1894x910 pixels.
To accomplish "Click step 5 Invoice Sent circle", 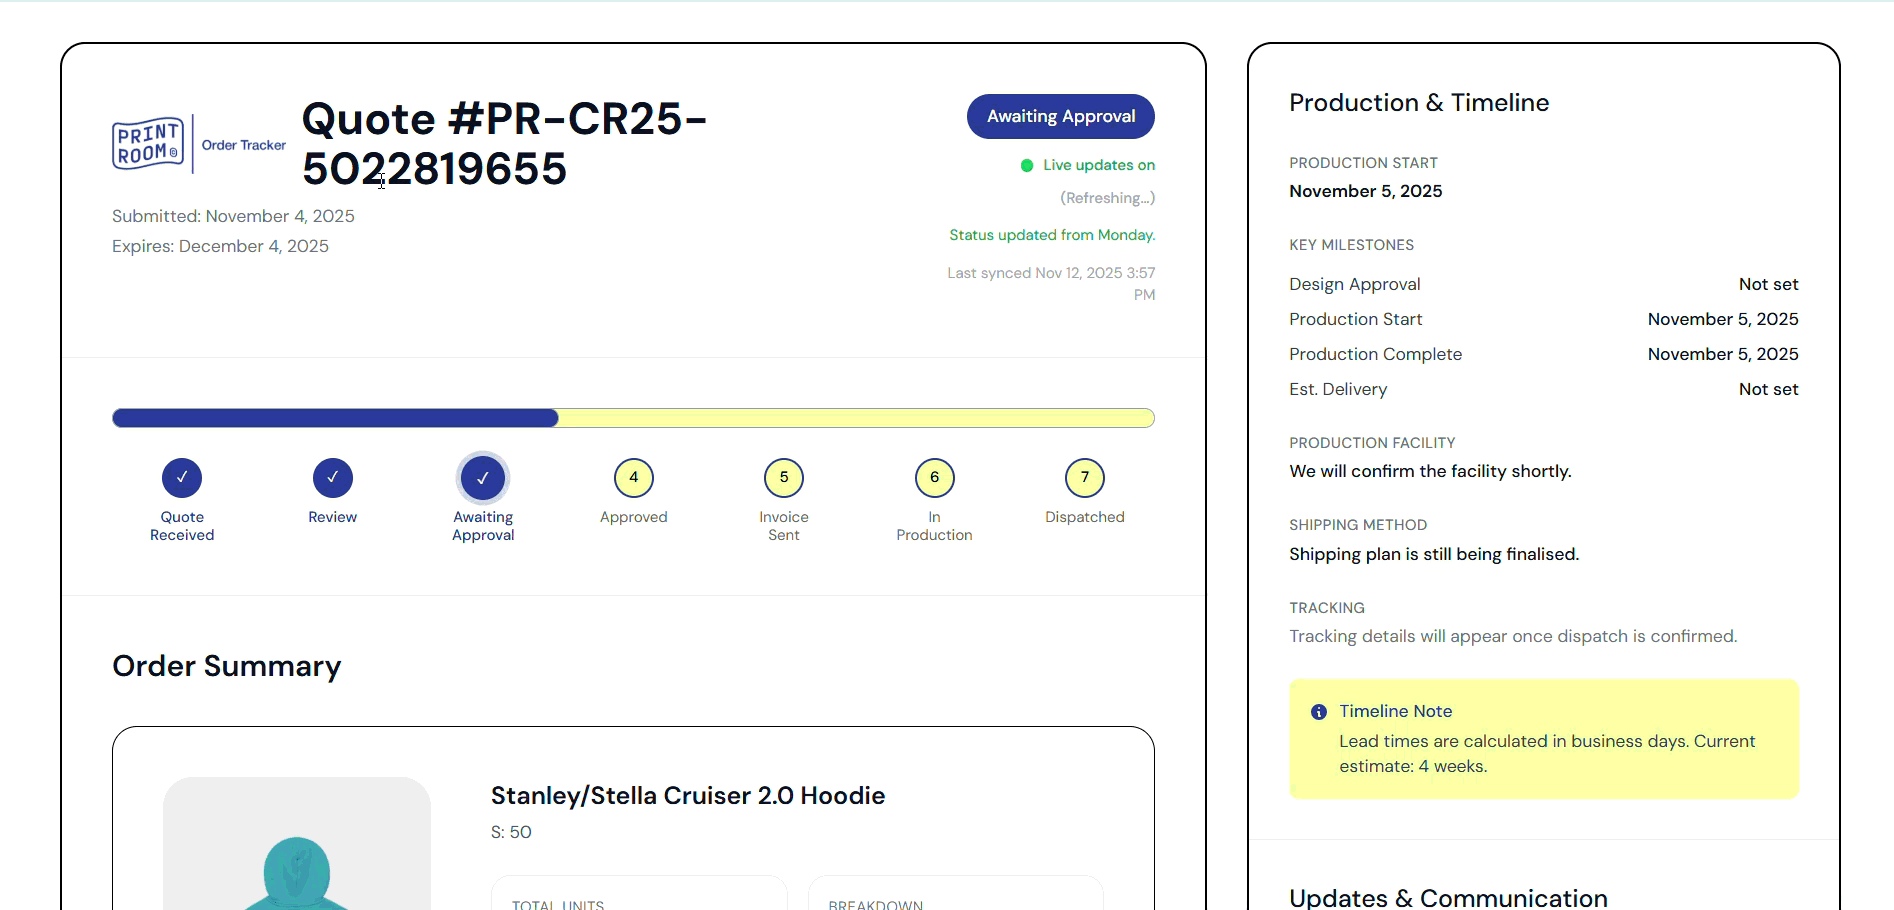I will [x=784, y=478].
